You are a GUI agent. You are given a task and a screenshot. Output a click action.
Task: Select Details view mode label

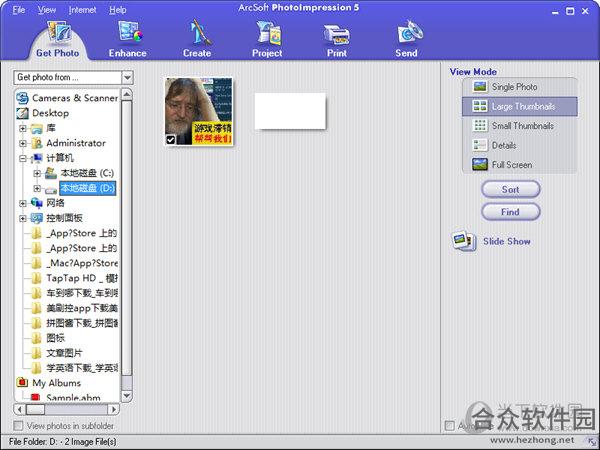click(x=504, y=145)
